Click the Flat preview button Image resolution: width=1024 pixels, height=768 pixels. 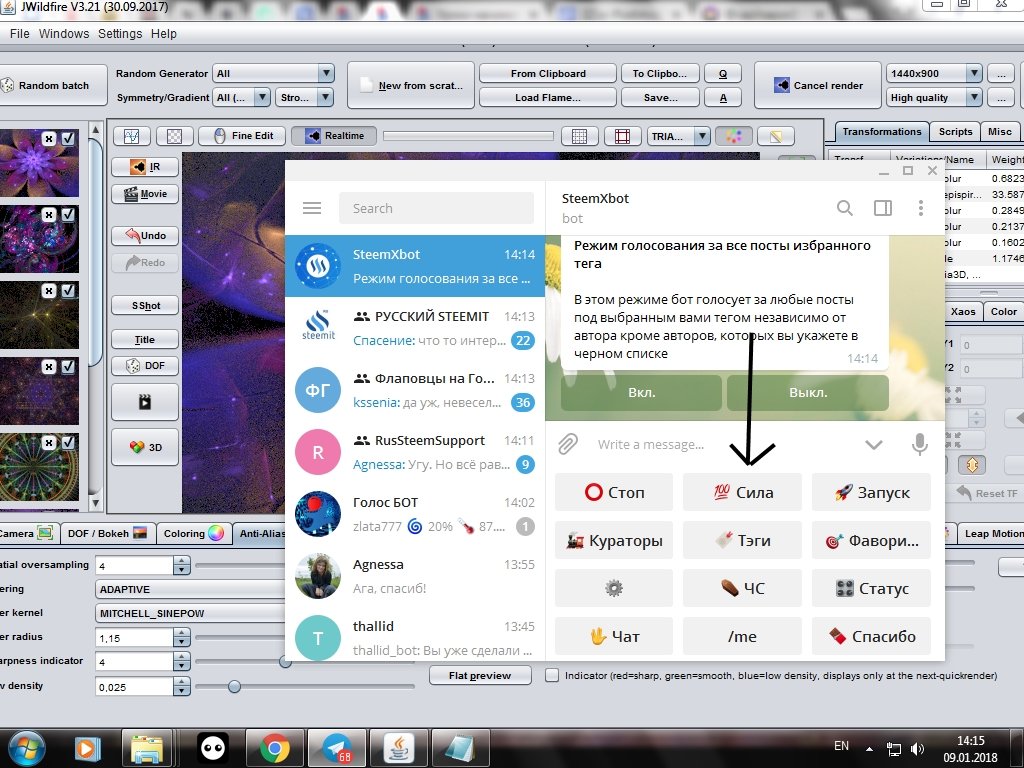[480, 675]
